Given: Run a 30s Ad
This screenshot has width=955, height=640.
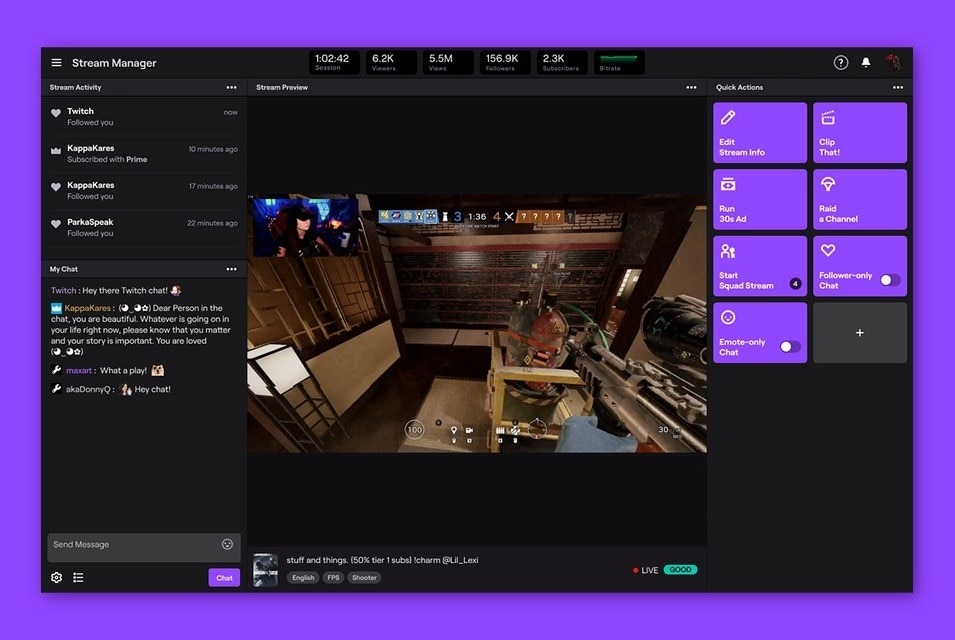Looking at the screenshot, I should tap(759, 200).
